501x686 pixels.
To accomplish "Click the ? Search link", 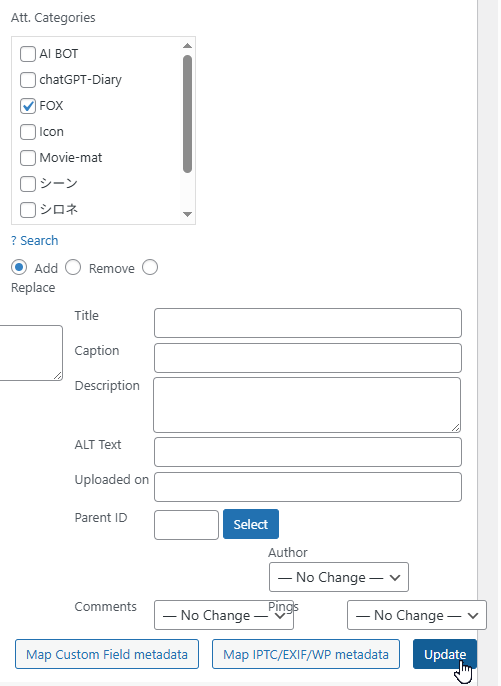I will (x=35, y=241).
